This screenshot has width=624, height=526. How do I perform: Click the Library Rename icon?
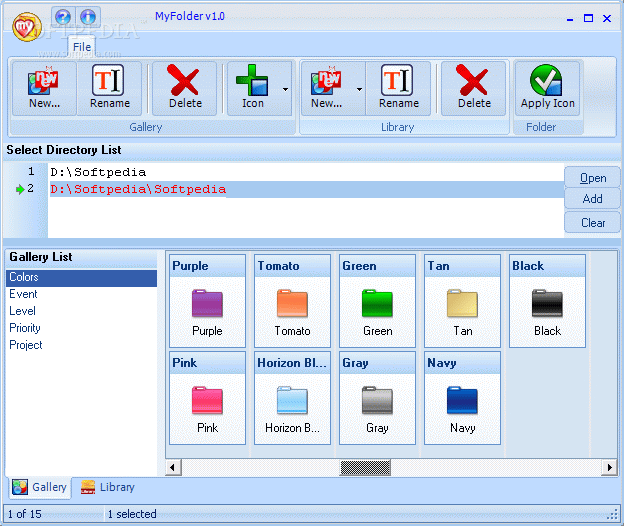tap(397, 80)
